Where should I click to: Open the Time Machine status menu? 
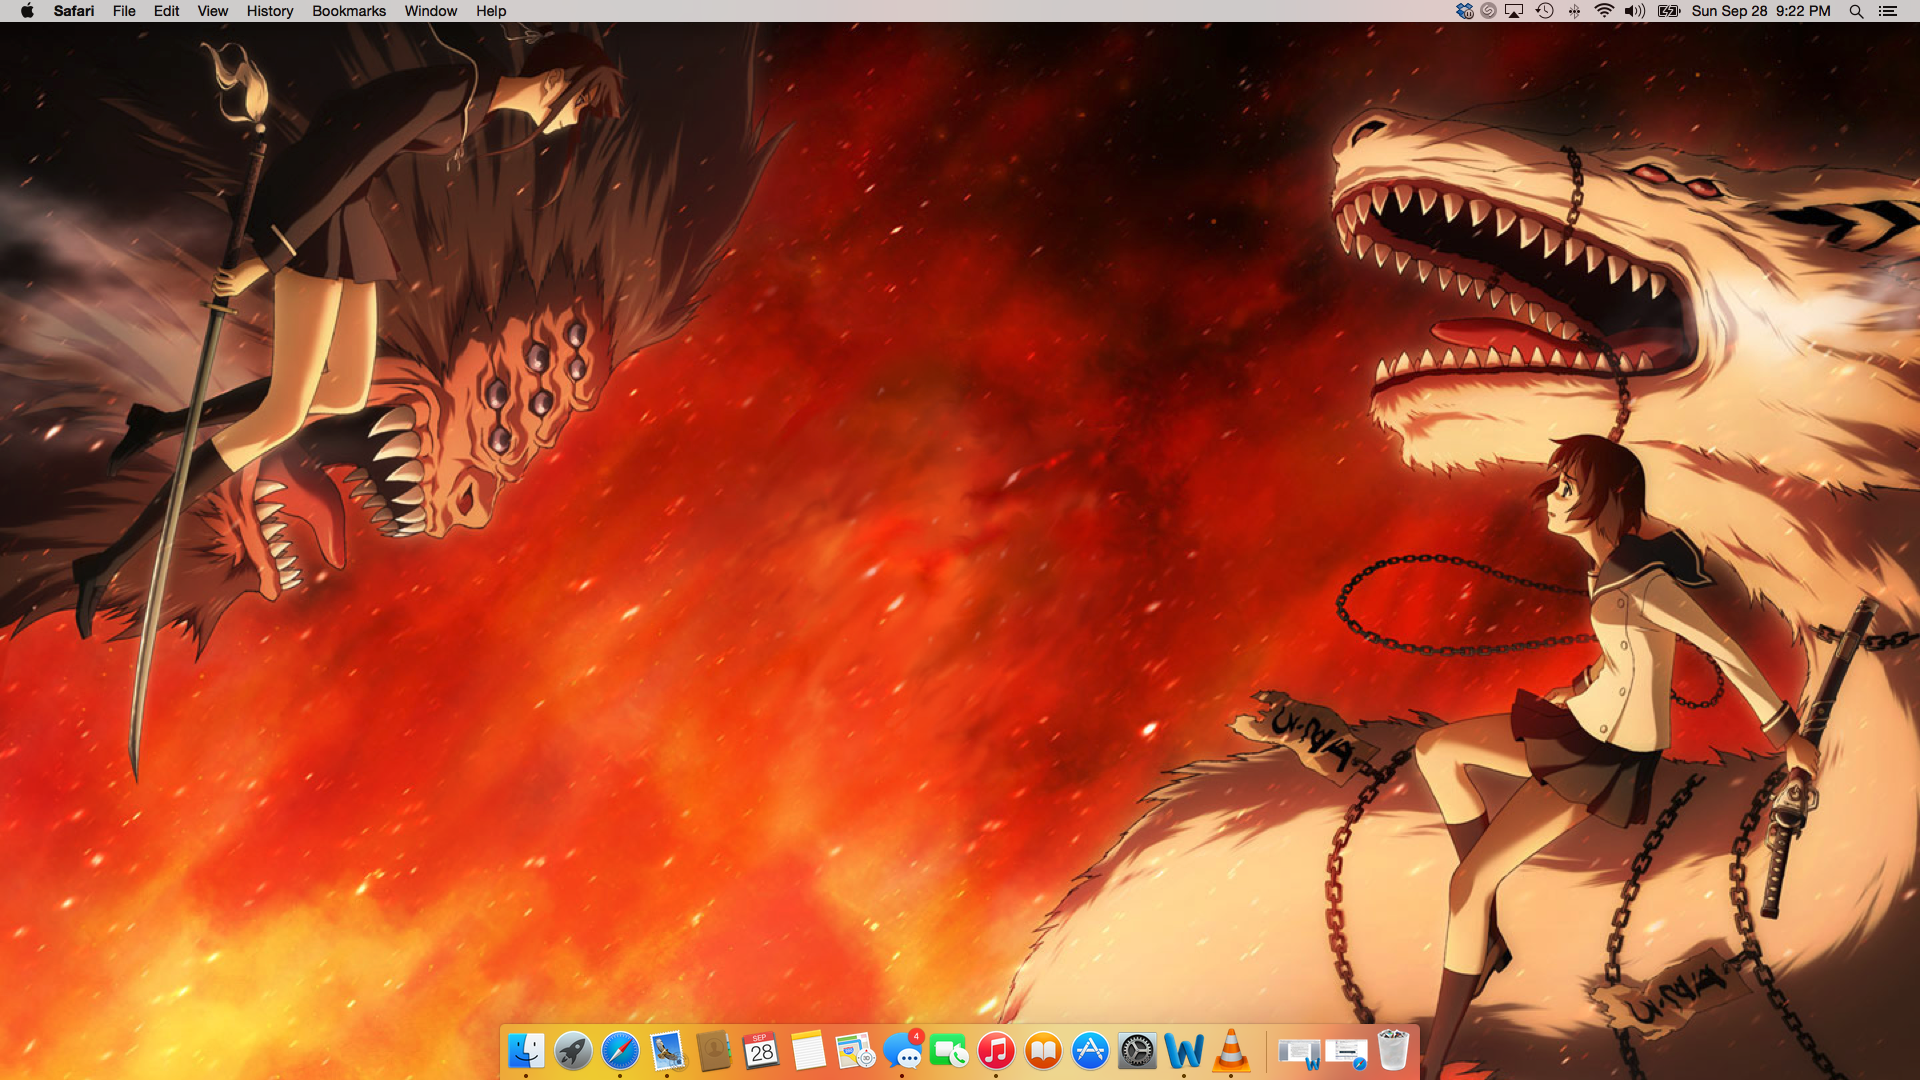click(x=1545, y=11)
